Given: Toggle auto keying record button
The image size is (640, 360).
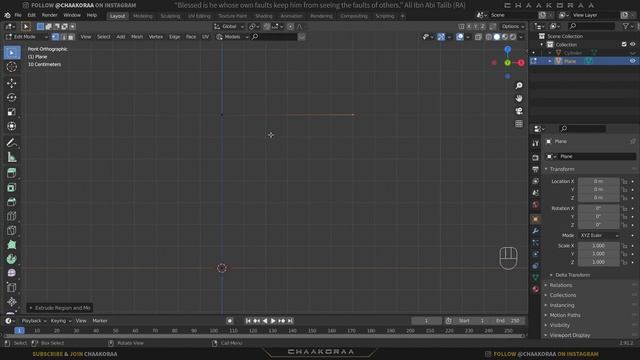Looking at the screenshot, I should [x=230, y=321].
